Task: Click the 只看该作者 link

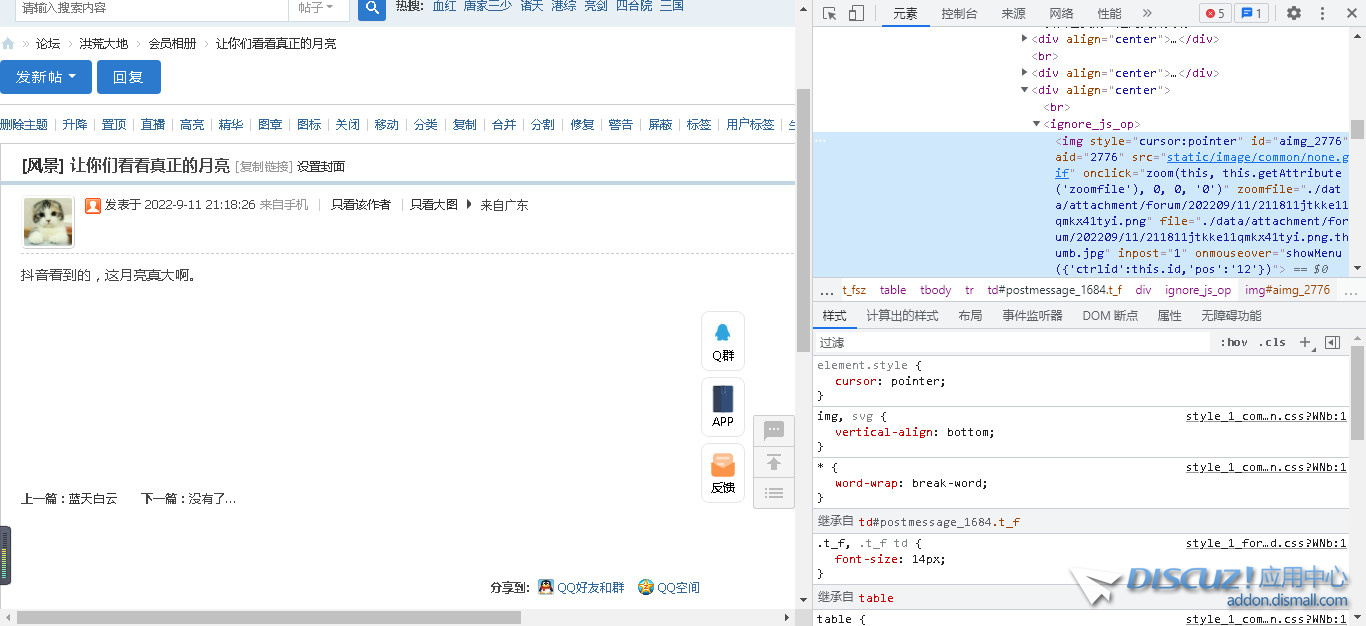Action: 361,205
